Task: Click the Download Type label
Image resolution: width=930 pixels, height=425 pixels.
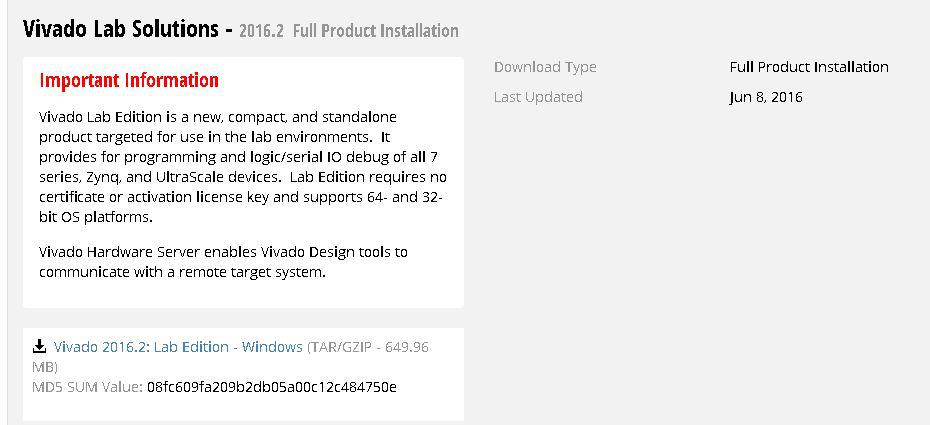Action: click(x=545, y=67)
